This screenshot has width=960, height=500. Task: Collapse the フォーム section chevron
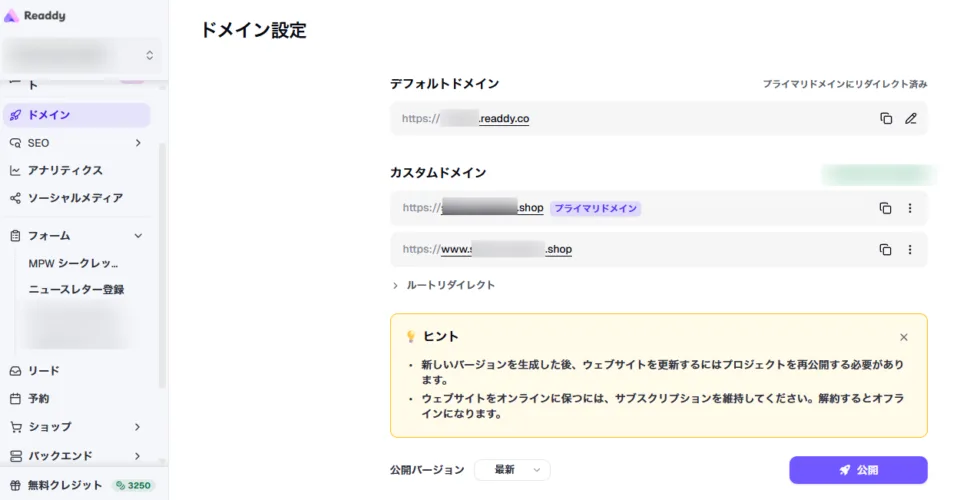[x=138, y=236]
